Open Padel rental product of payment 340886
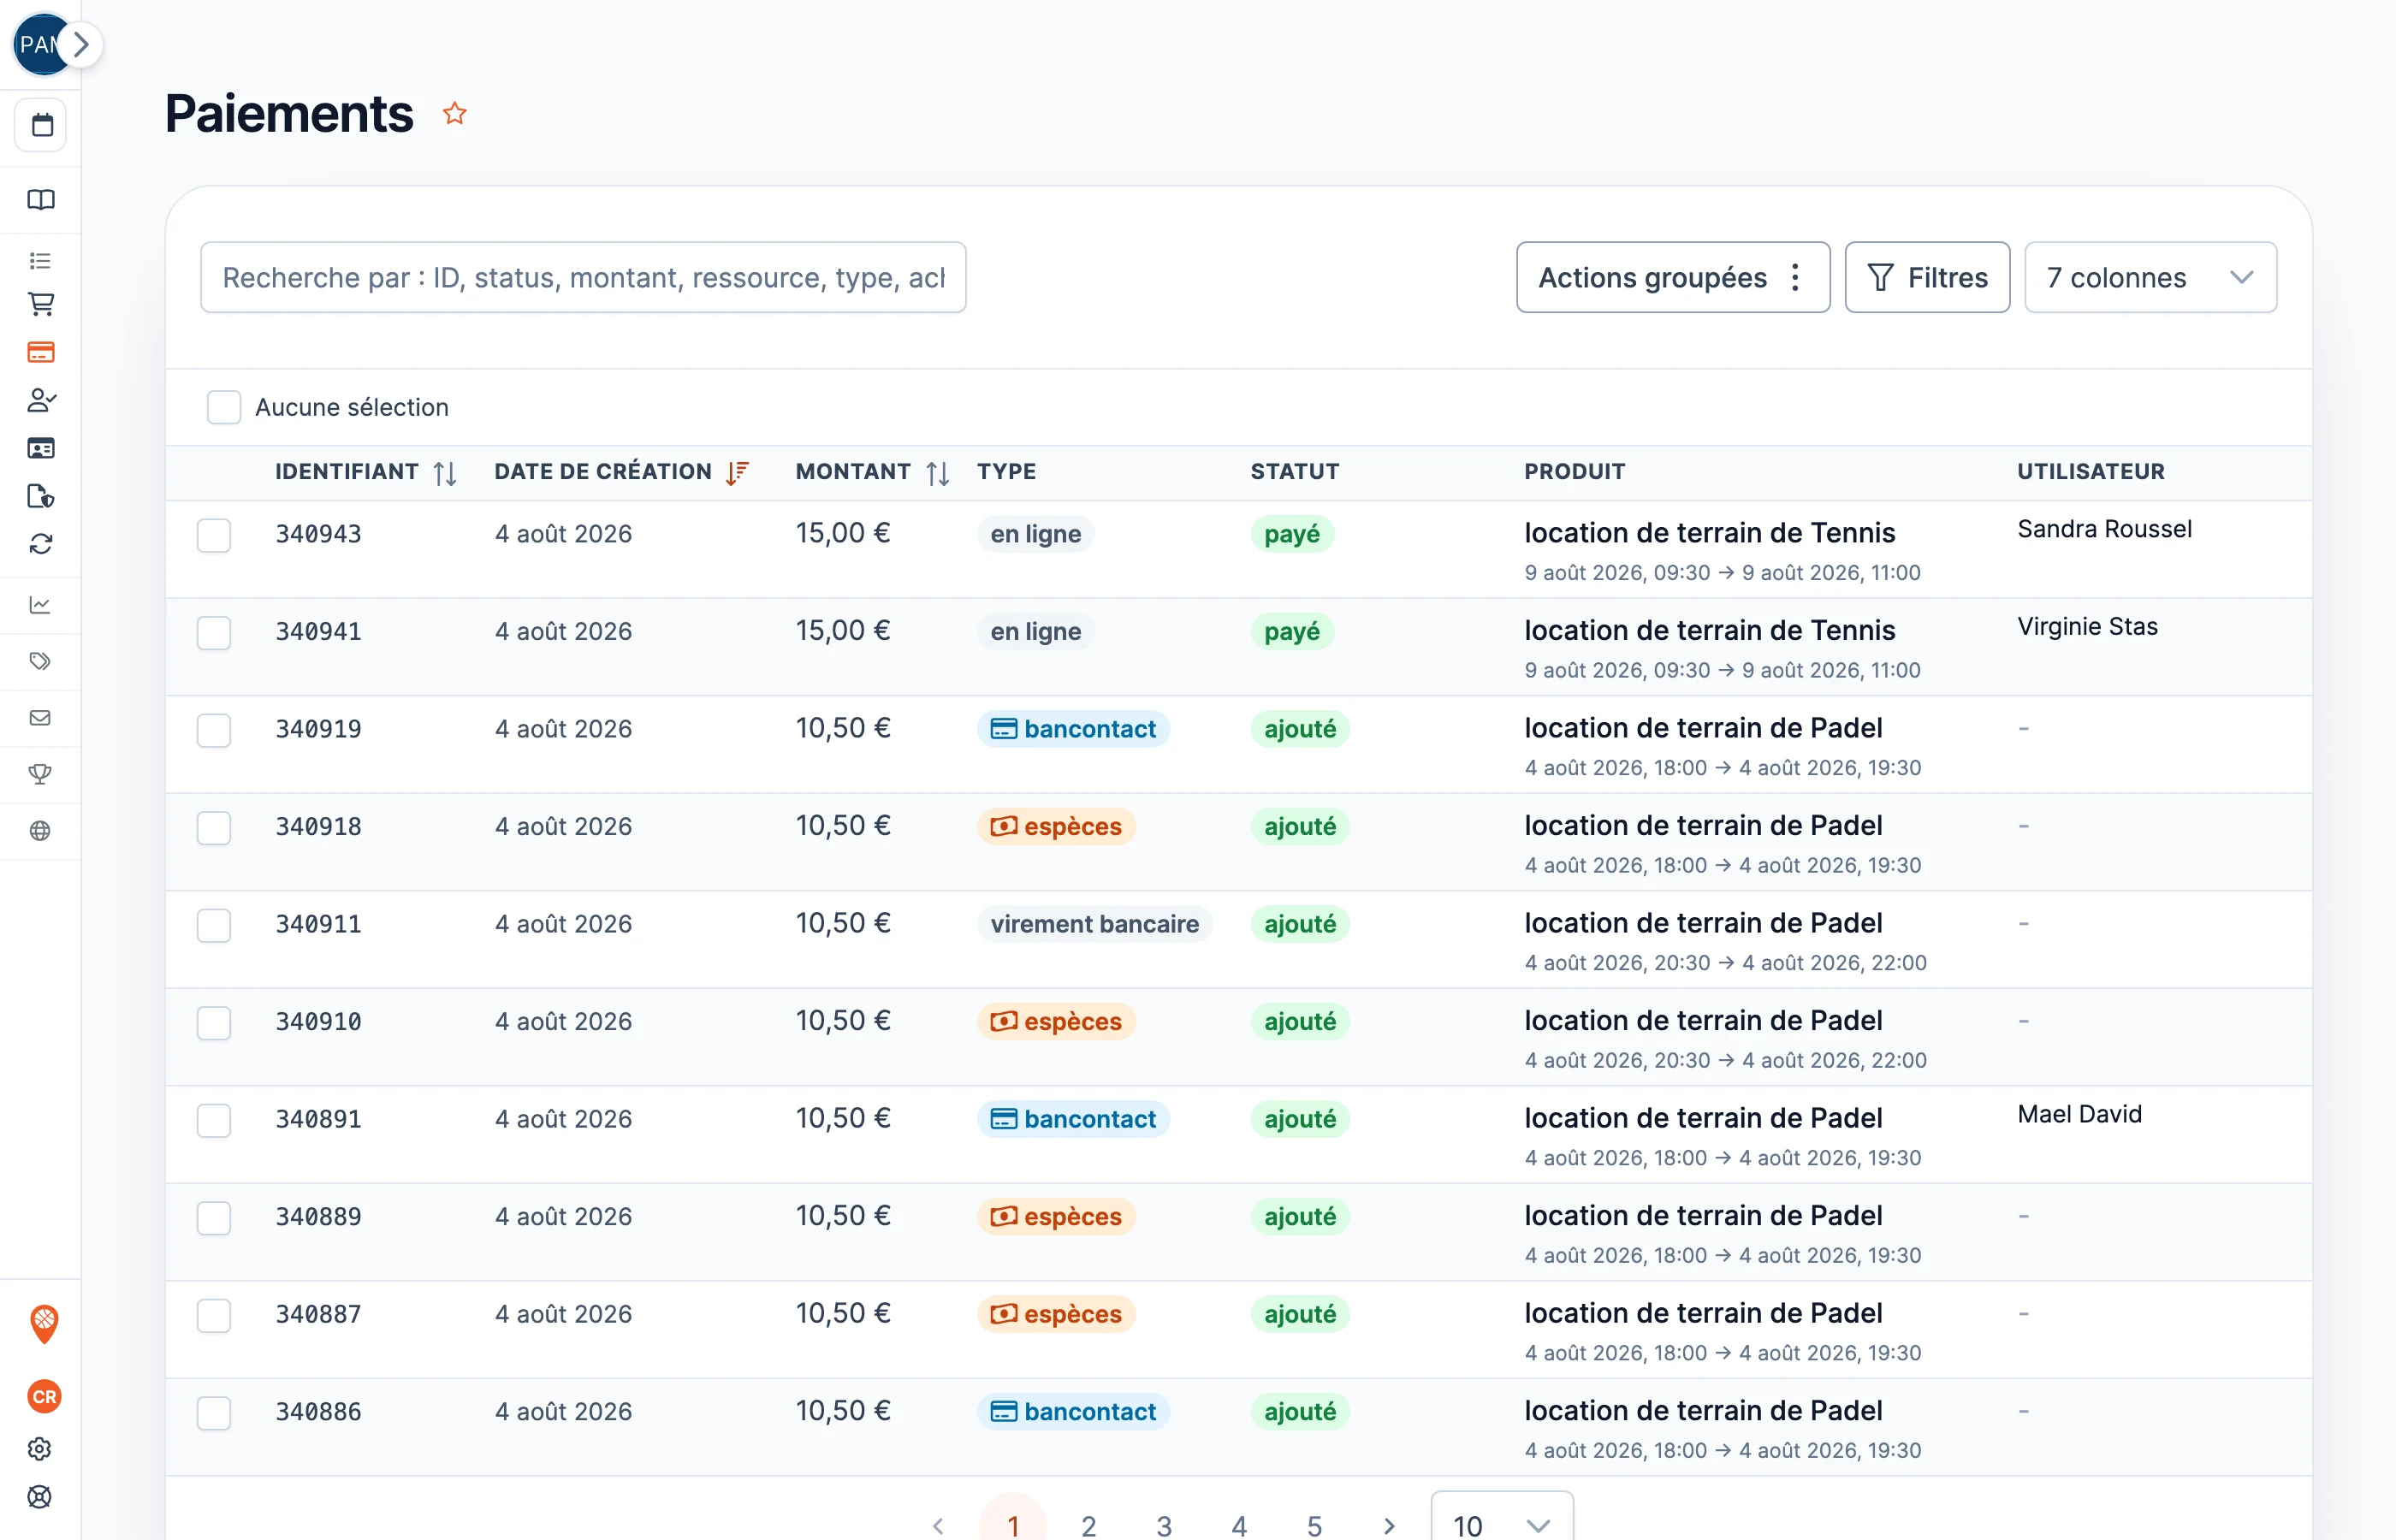 click(1703, 1411)
